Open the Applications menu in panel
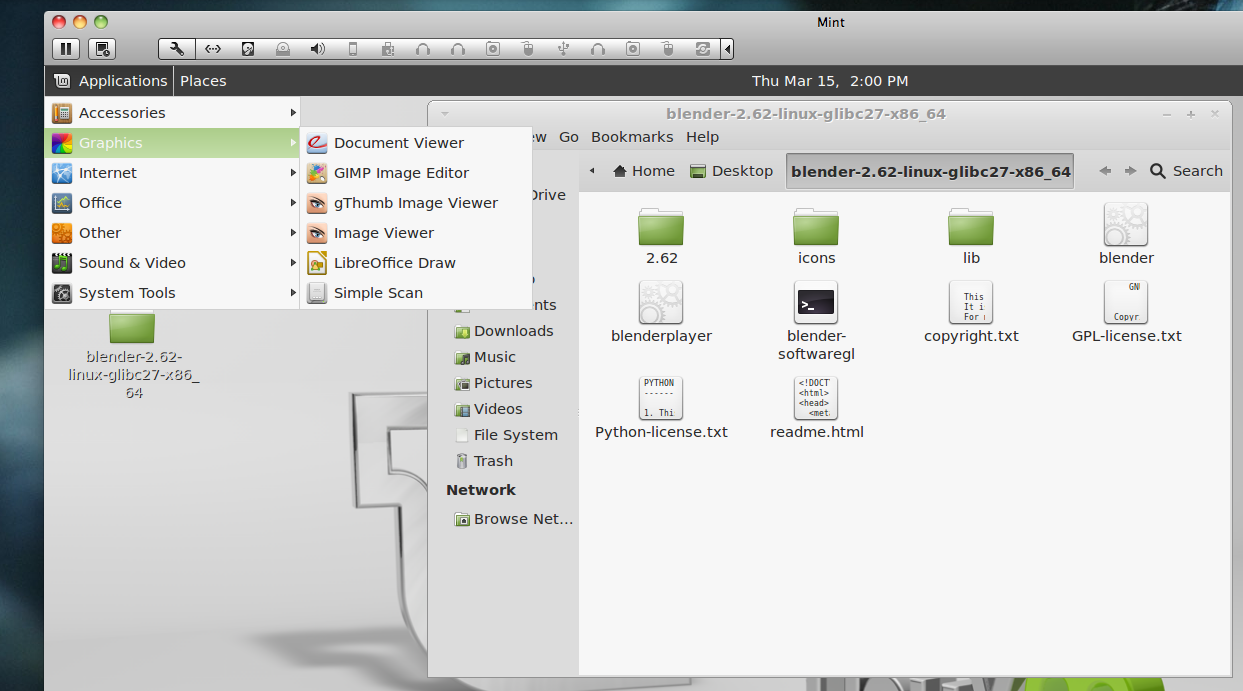The image size is (1243, 691). [x=111, y=81]
